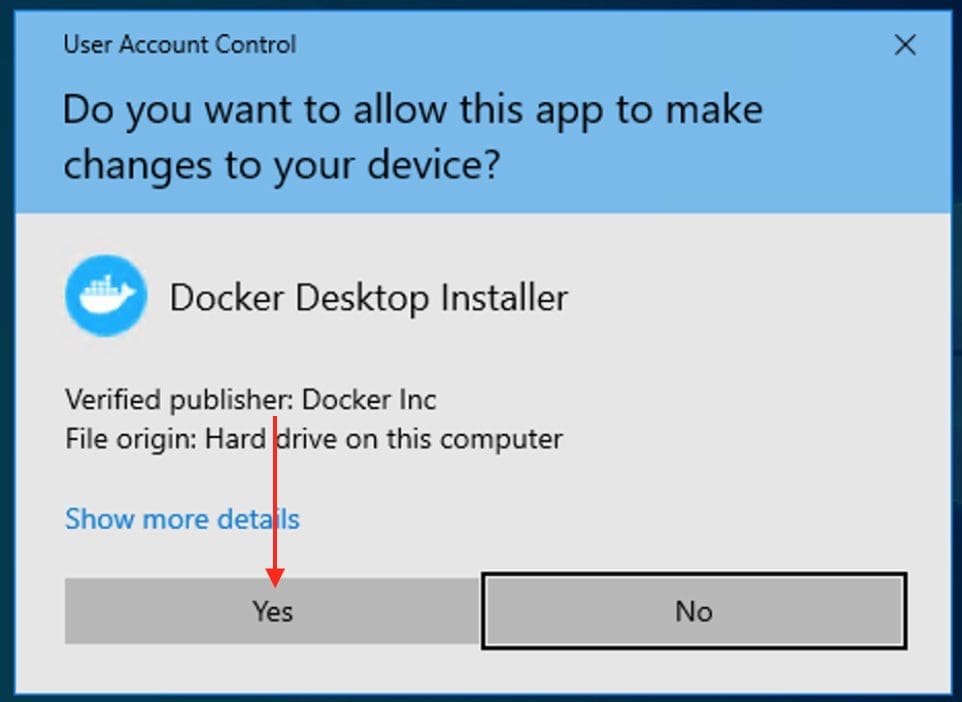Open the Show more details link
Screen dimensions: 962x702
pyautogui.click(x=182, y=519)
